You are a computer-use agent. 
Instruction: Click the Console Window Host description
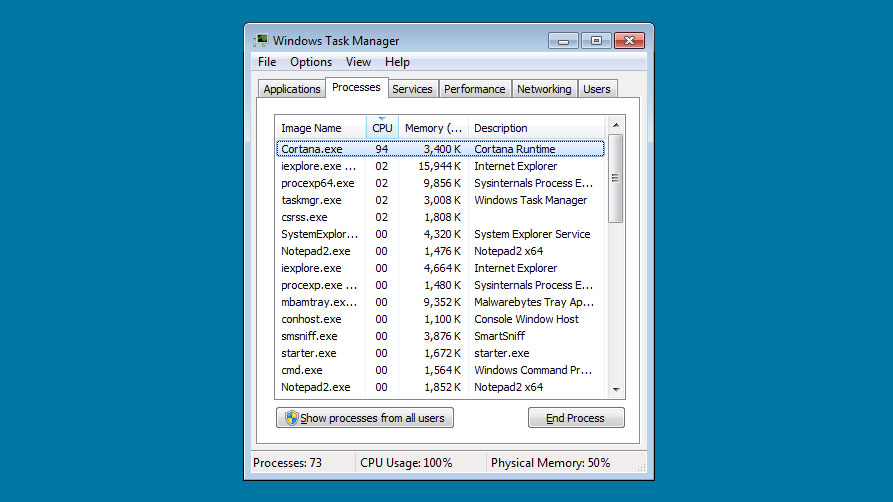coord(526,319)
